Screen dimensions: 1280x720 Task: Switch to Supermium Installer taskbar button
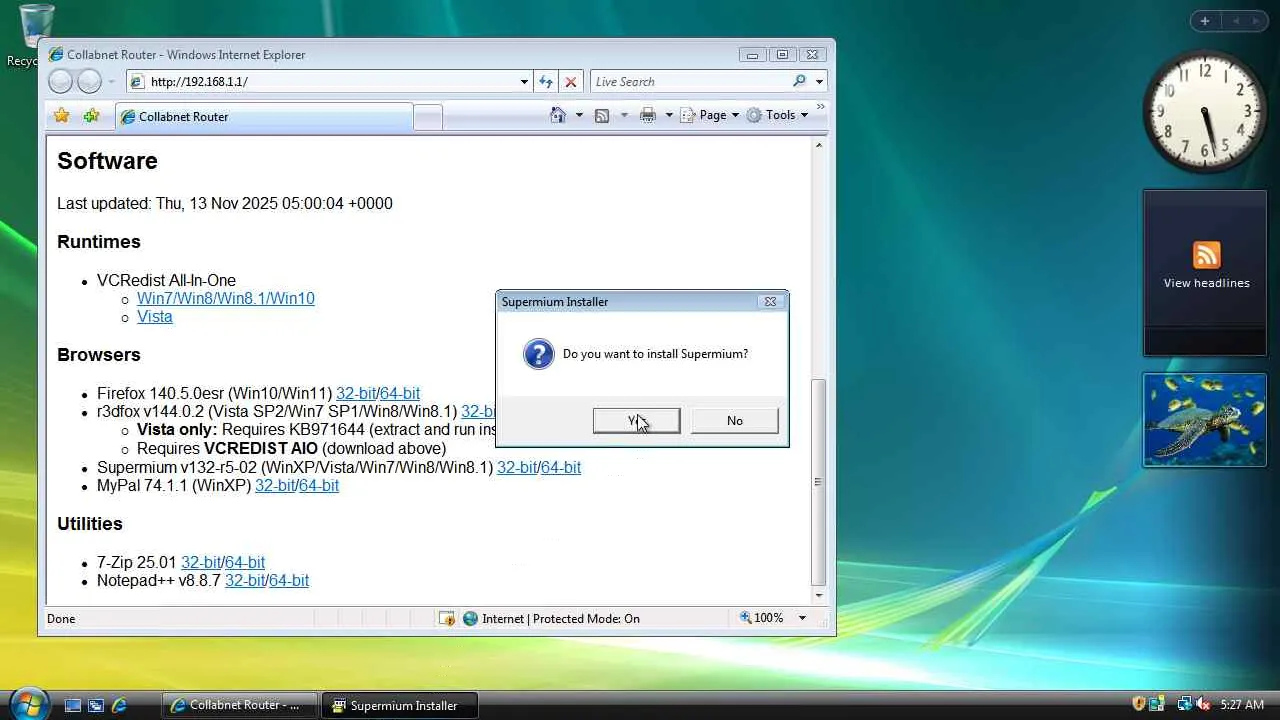tap(400, 705)
